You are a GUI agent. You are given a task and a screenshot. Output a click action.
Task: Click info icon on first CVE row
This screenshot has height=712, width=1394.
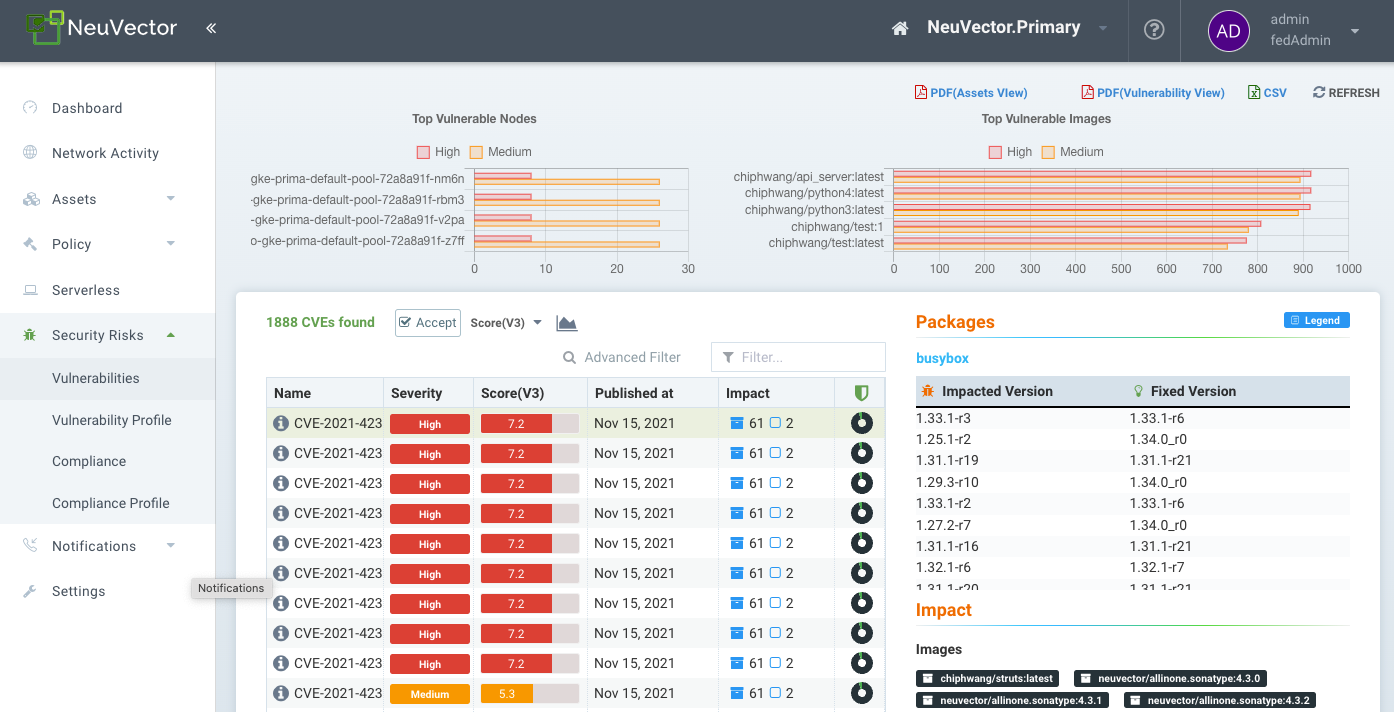click(281, 423)
